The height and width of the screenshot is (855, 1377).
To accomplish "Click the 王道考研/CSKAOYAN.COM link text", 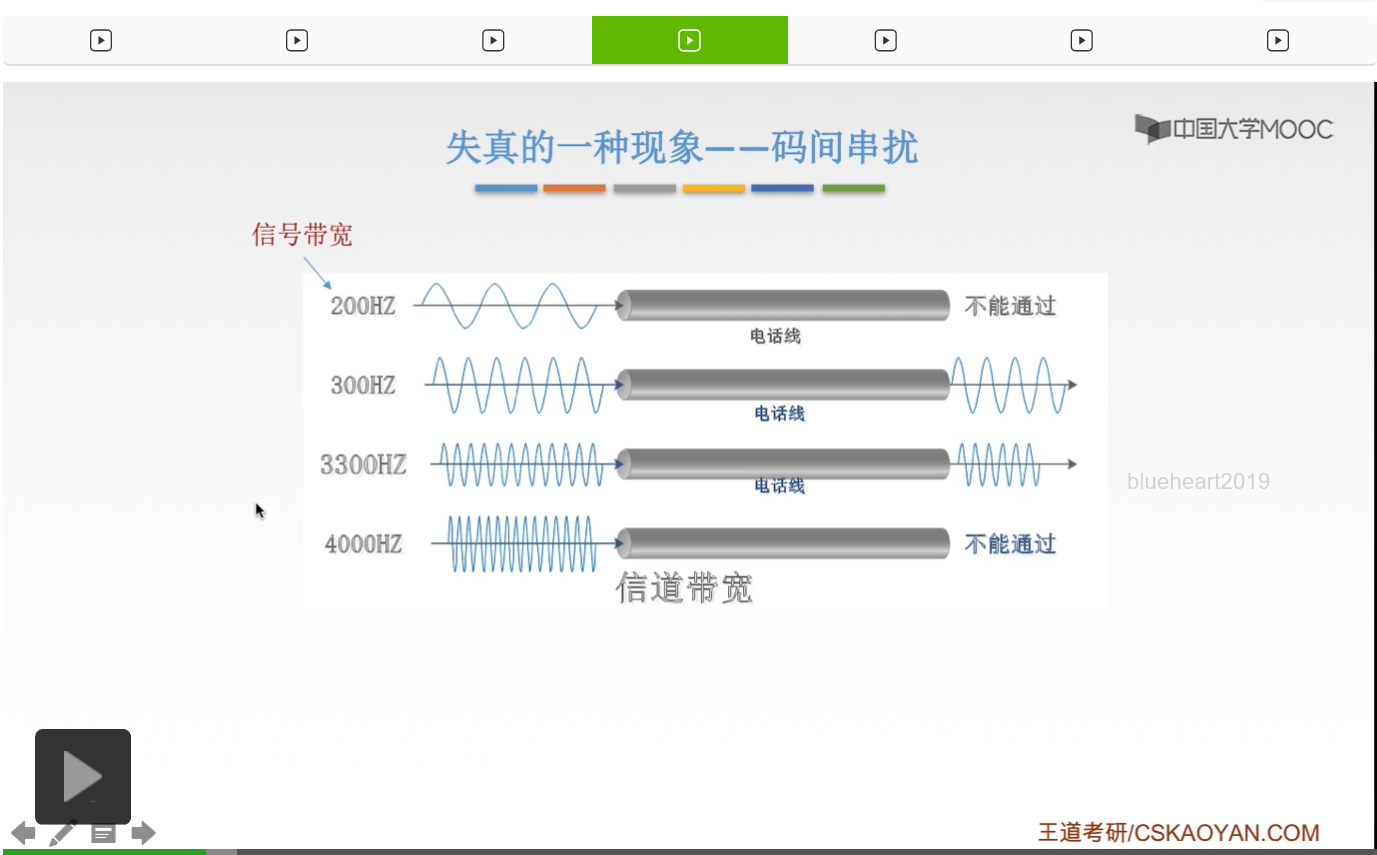I will pos(1178,832).
